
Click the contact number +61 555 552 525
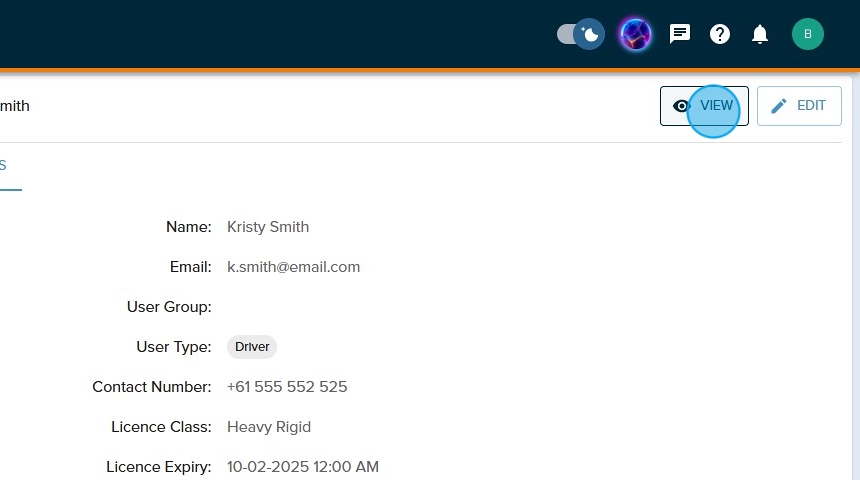(x=287, y=387)
